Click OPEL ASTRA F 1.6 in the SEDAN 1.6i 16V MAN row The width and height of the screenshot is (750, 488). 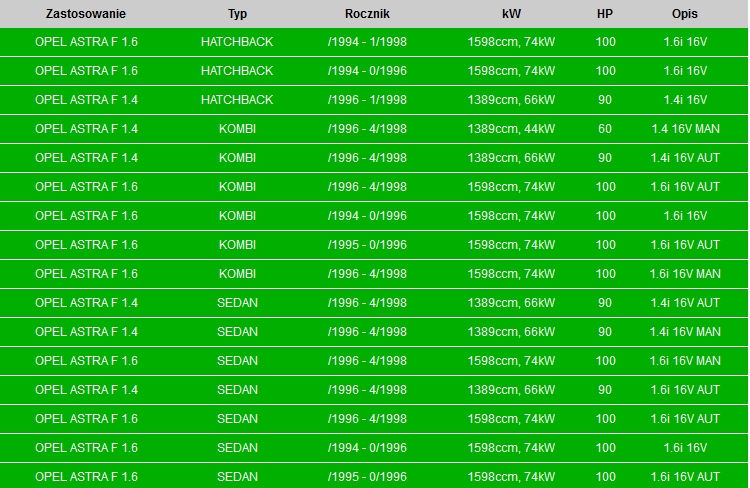(86, 361)
